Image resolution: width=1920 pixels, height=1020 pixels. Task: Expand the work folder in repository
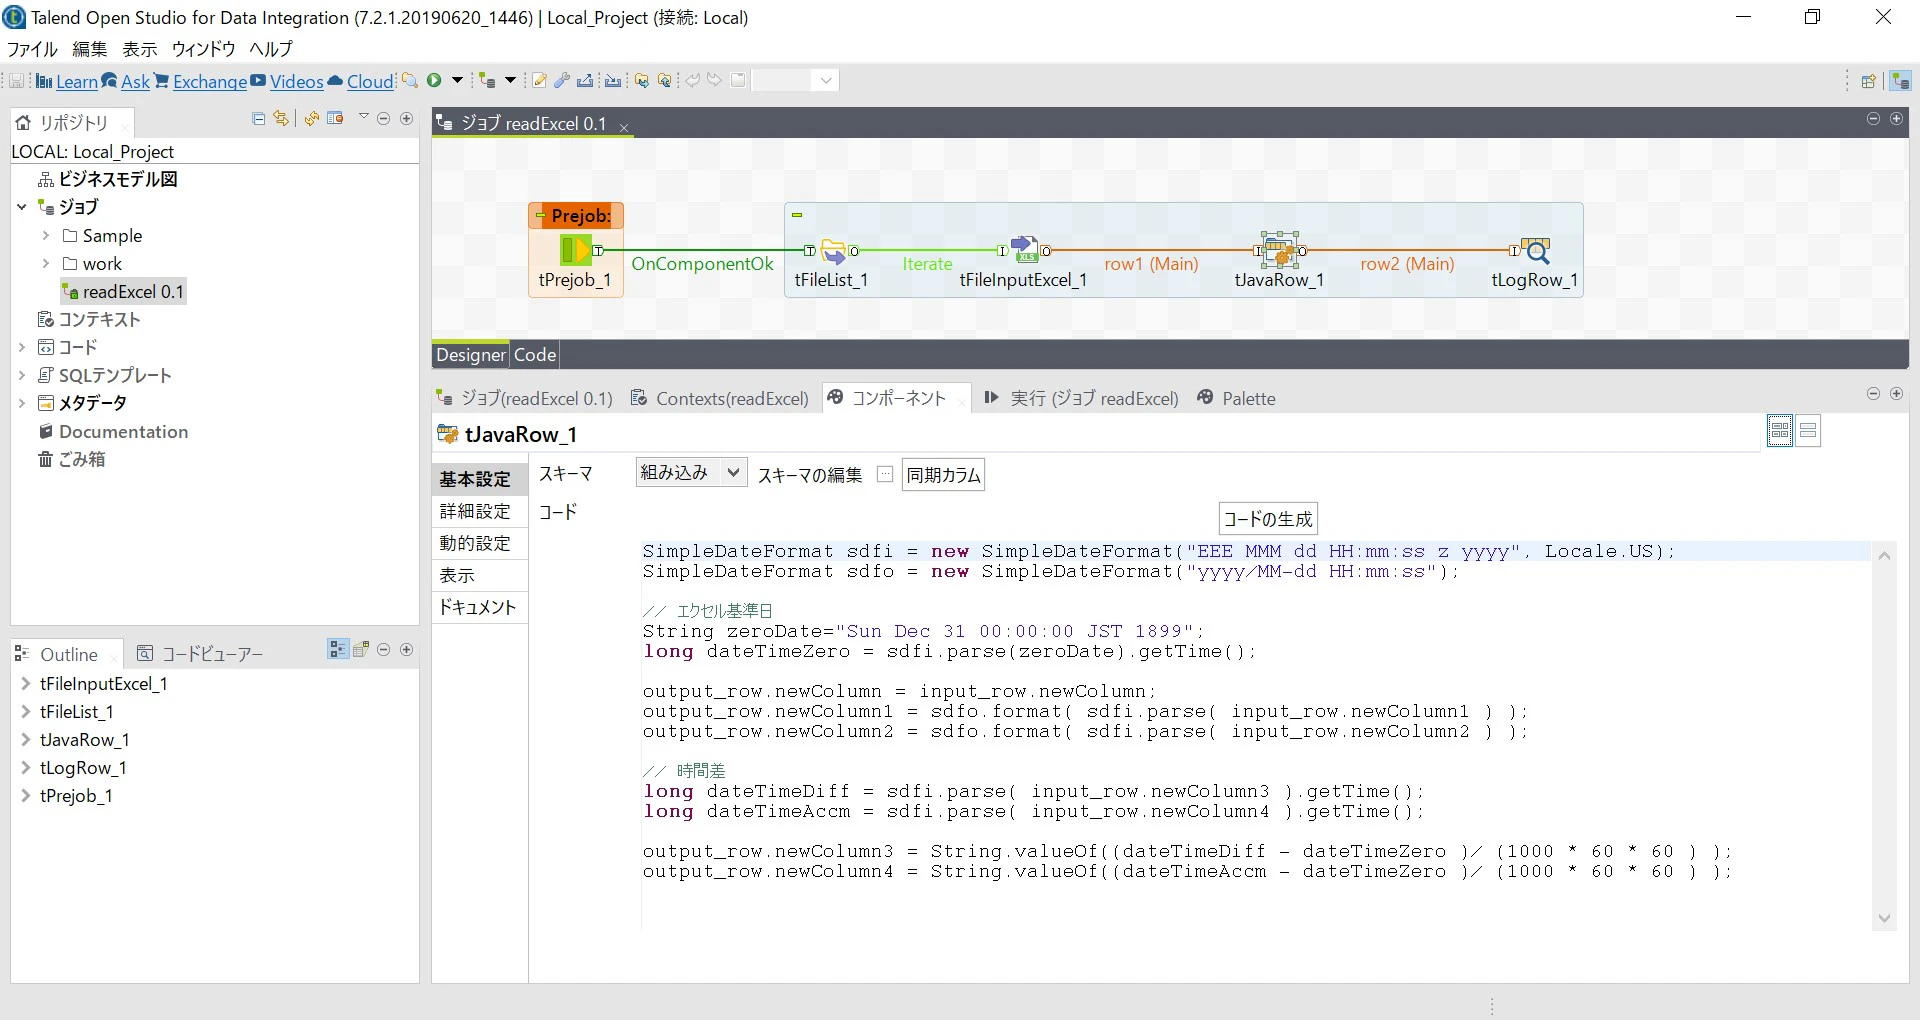point(46,264)
